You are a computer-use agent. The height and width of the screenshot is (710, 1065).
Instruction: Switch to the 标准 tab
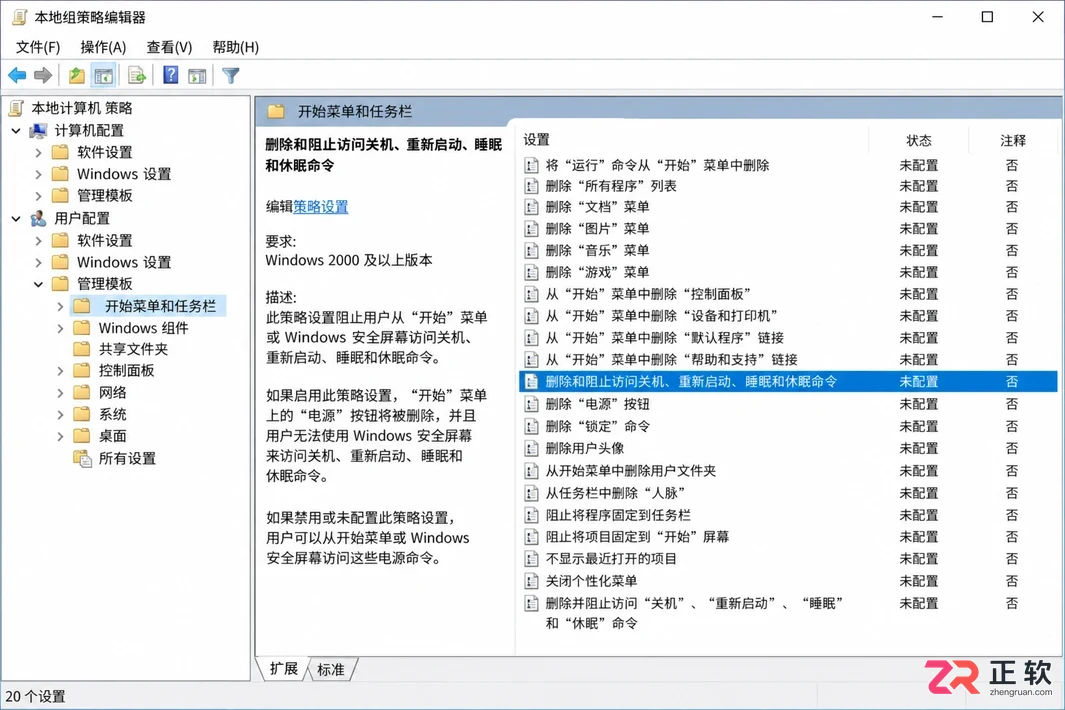point(331,670)
